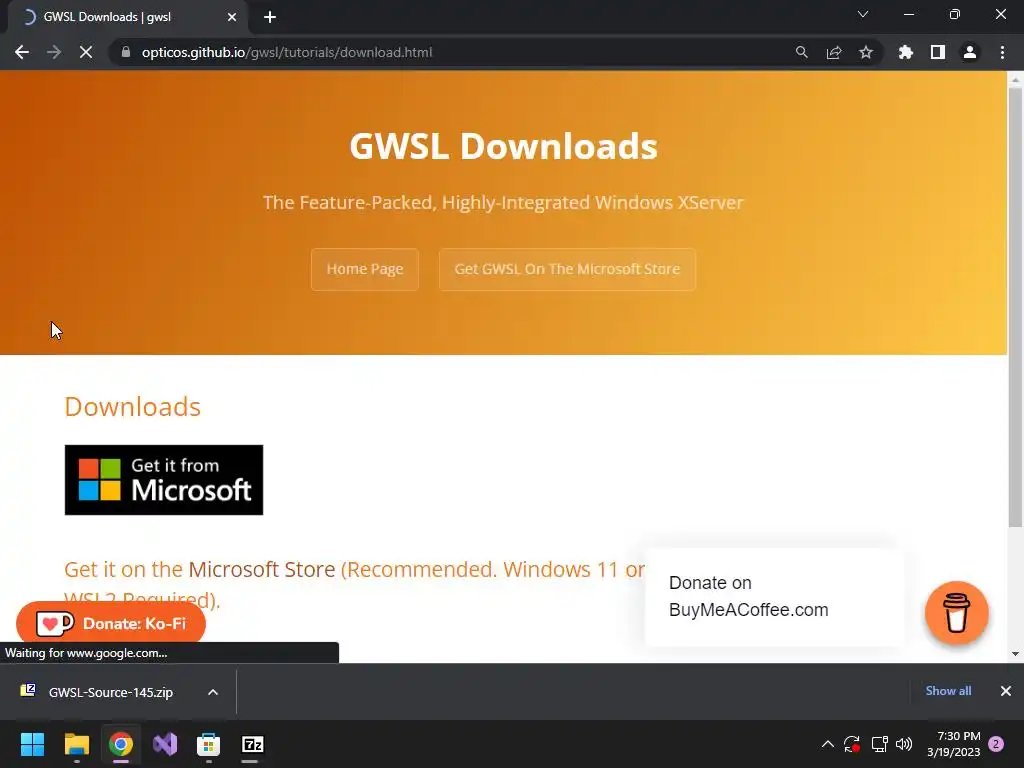Open Visual Studio from the taskbar
Image resolution: width=1024 pixels, height=768 pixels.
(x=165, y=744)
